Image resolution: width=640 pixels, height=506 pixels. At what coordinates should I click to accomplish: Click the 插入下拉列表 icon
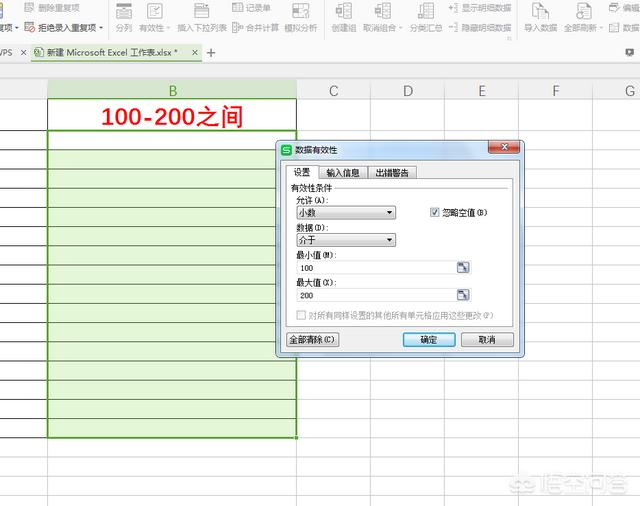[201, 11]
